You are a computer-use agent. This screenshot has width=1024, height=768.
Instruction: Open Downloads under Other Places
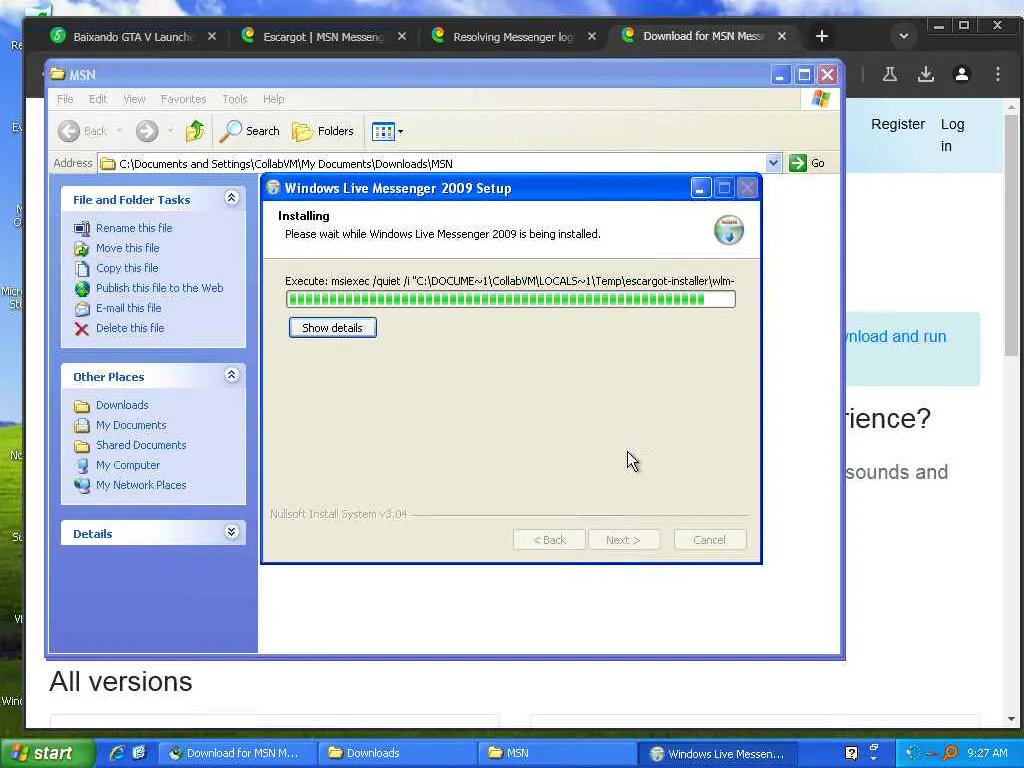click(x=122, y=405)
